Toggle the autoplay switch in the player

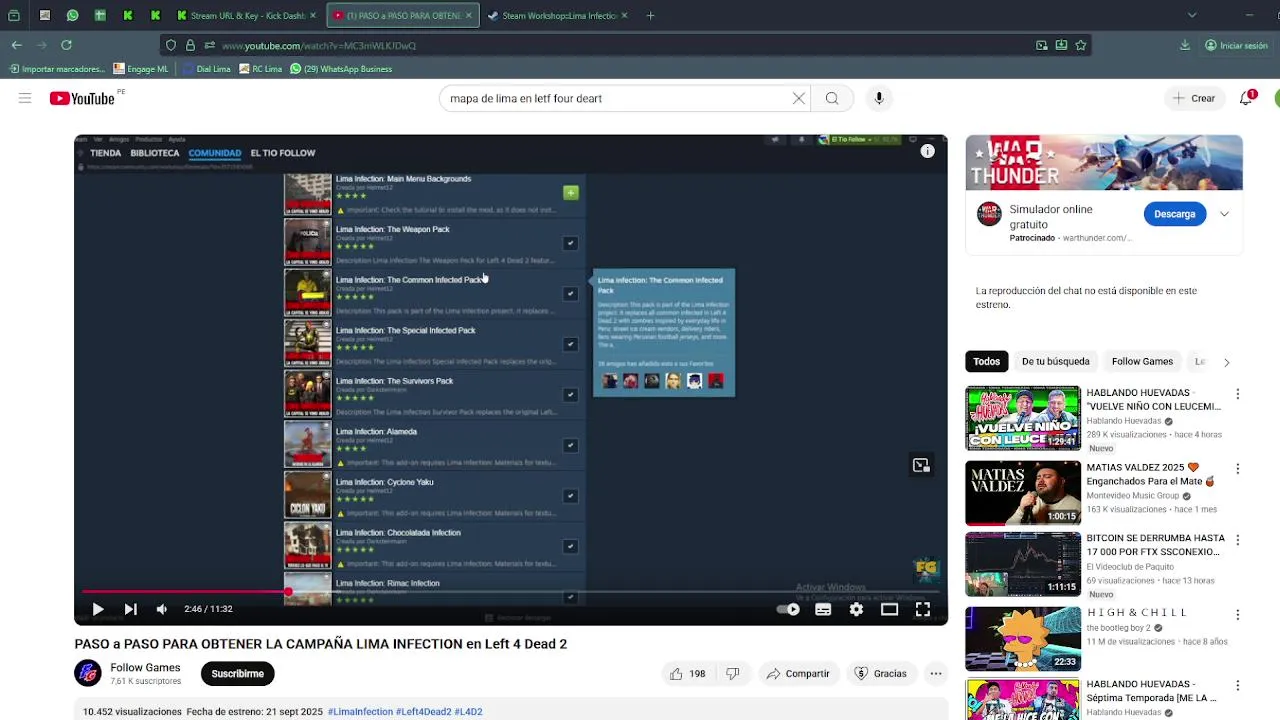(788, 609)
